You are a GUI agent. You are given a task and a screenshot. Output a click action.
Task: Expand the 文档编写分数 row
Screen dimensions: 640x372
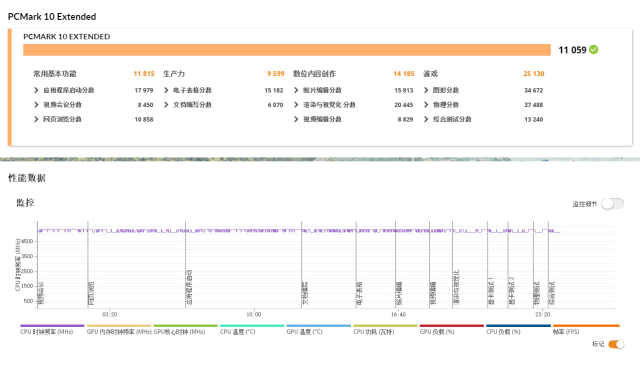coord(166,105)
